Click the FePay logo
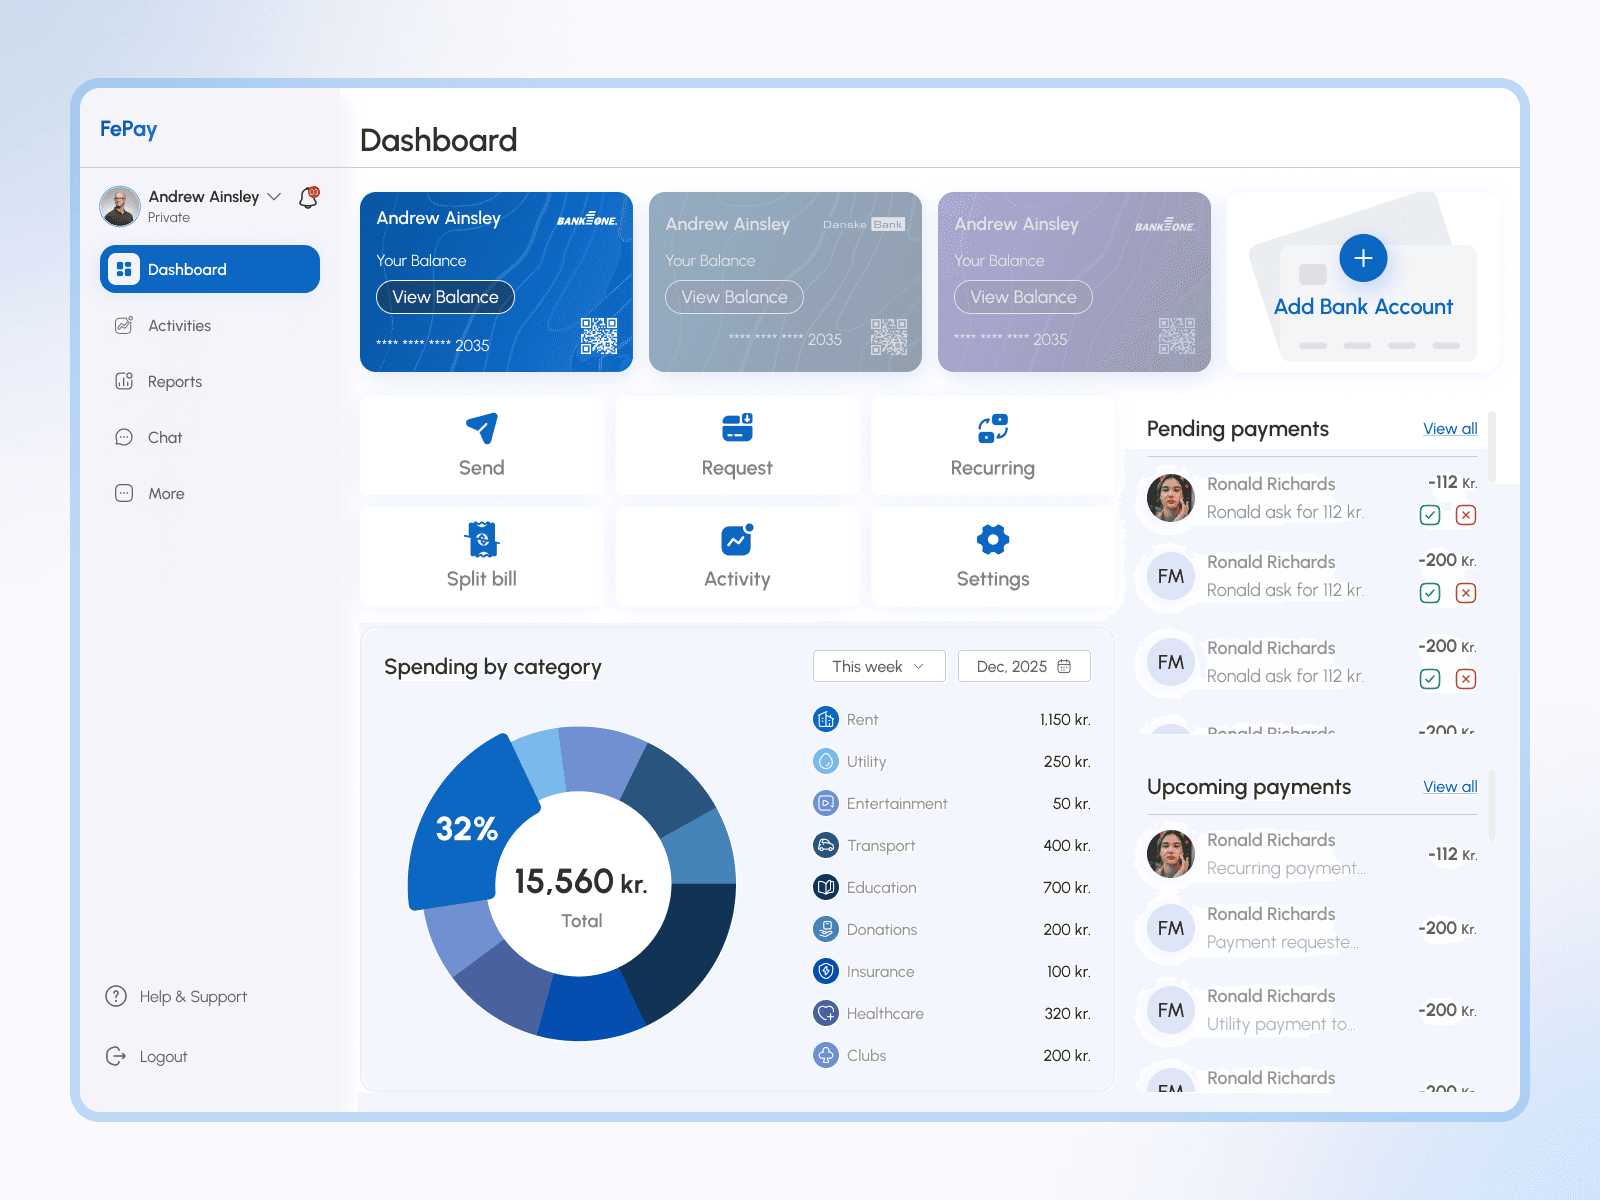The height and width of the screenshot is (1200, 1600). click(x=128, y=129)
